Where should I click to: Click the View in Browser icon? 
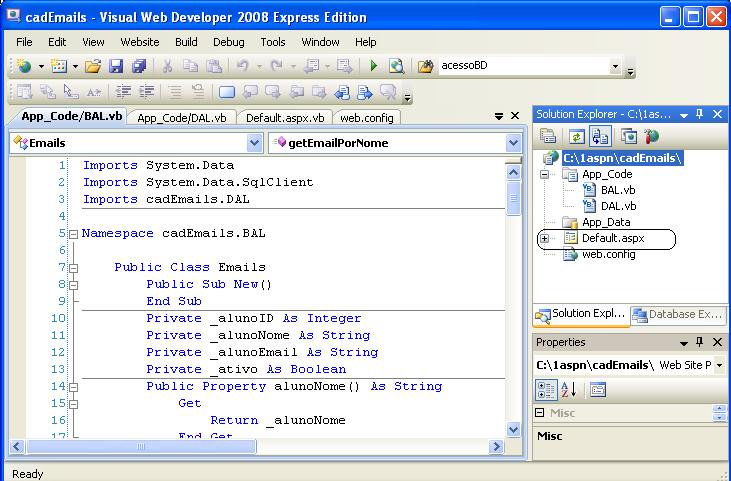coord(396,66)
